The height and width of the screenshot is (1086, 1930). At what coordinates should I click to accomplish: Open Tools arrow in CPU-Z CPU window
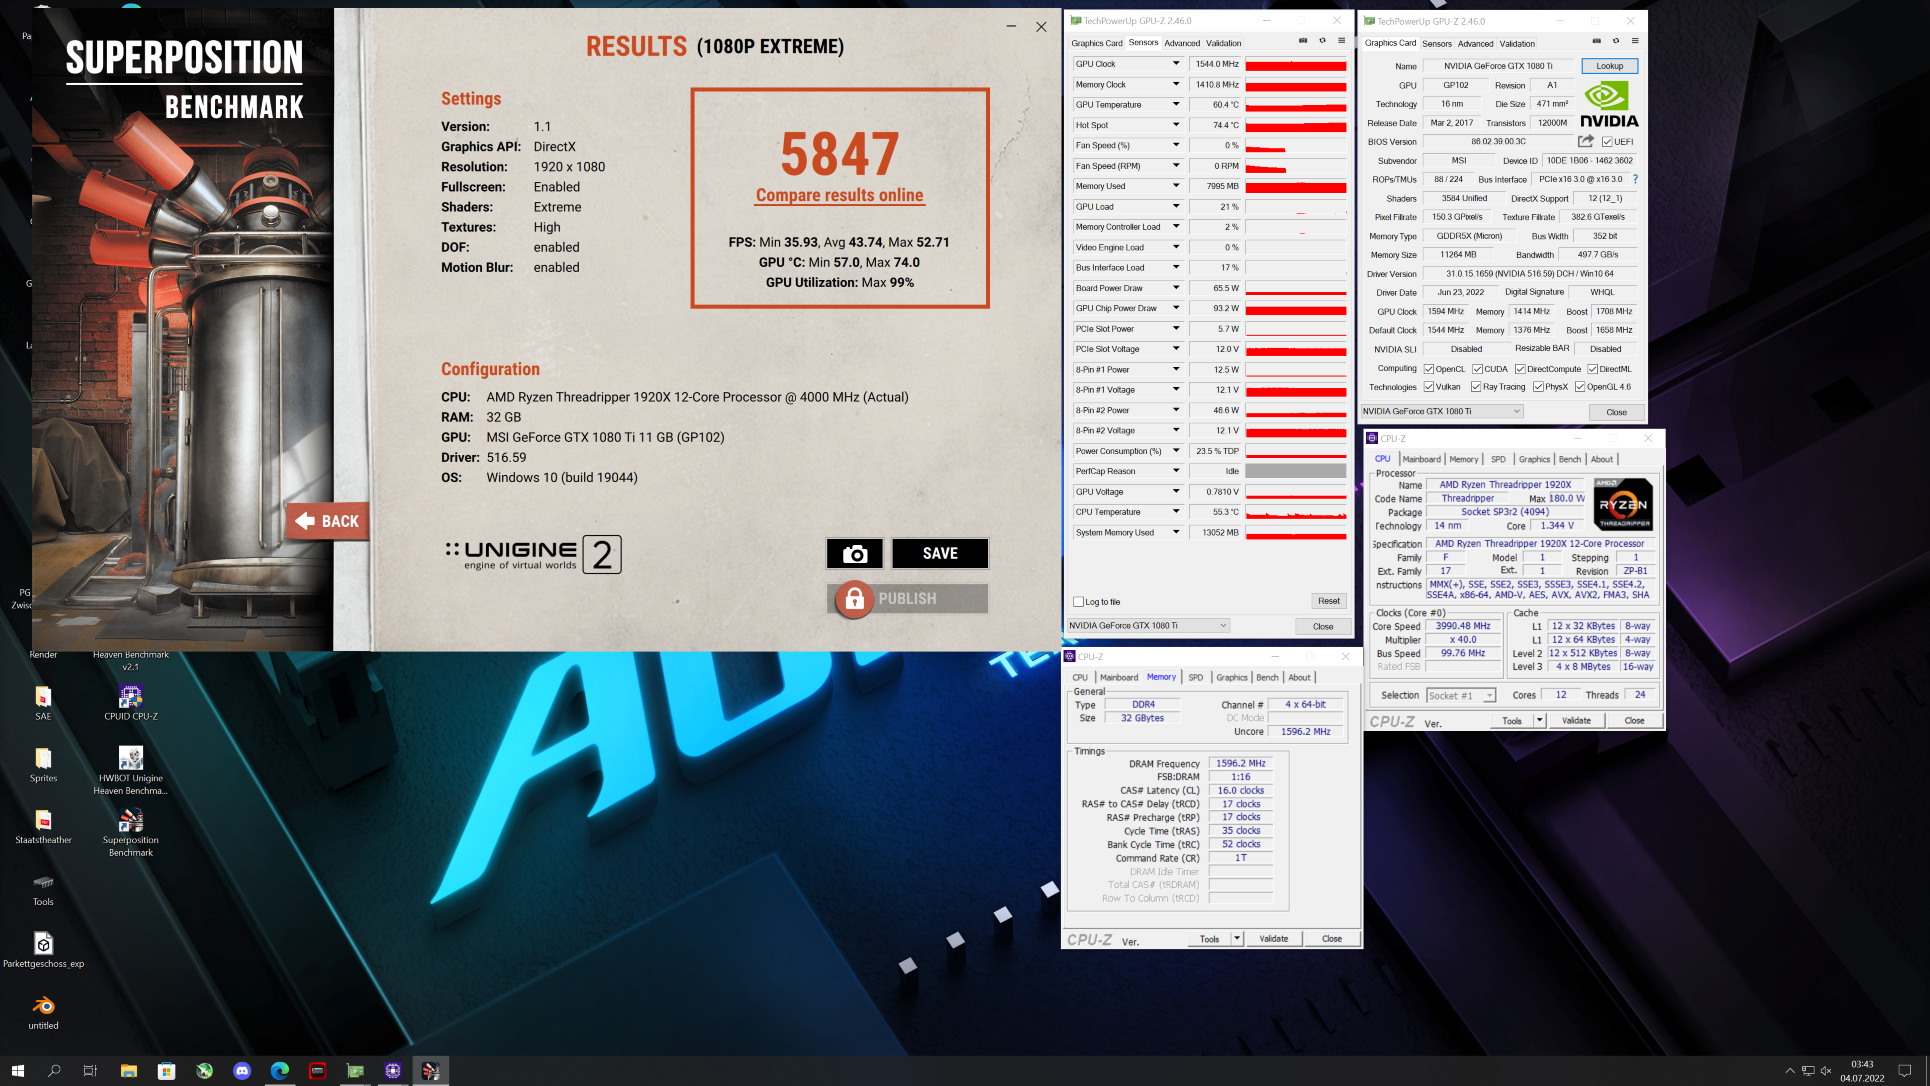1540,720
